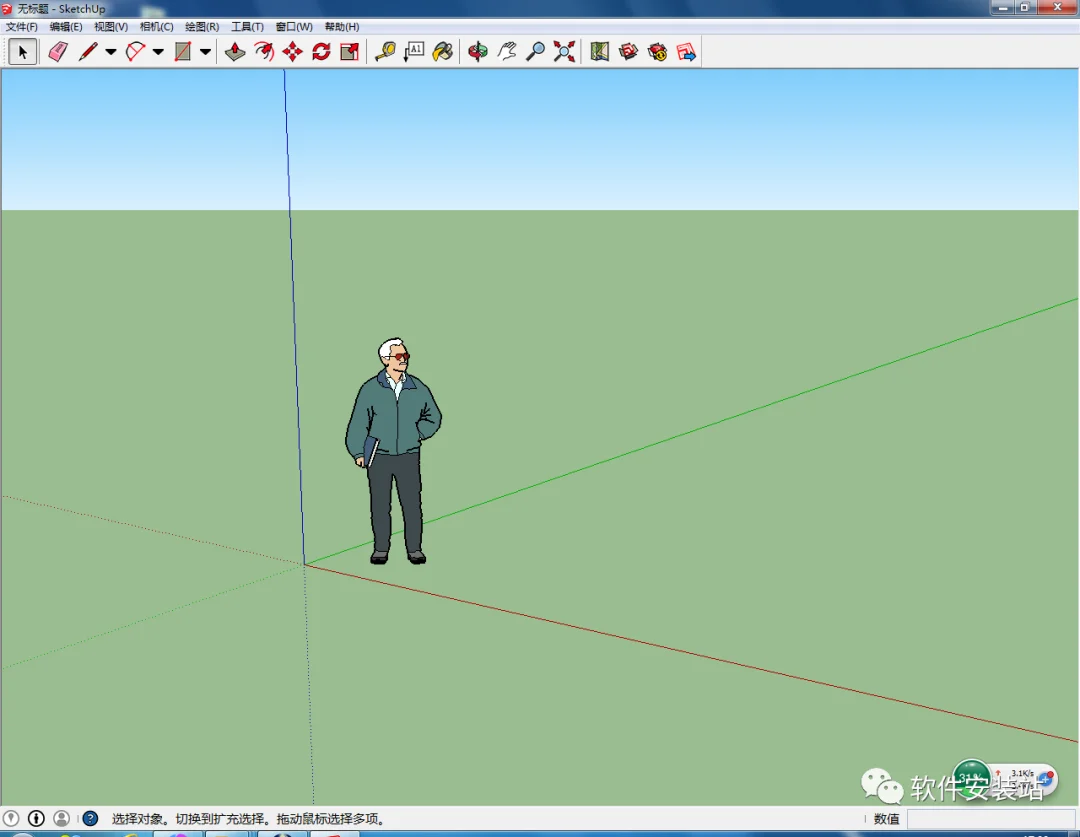Expand the Arc tool dropdown arrow
Screen dimensions: 1080x837
[x=158, y=52]
